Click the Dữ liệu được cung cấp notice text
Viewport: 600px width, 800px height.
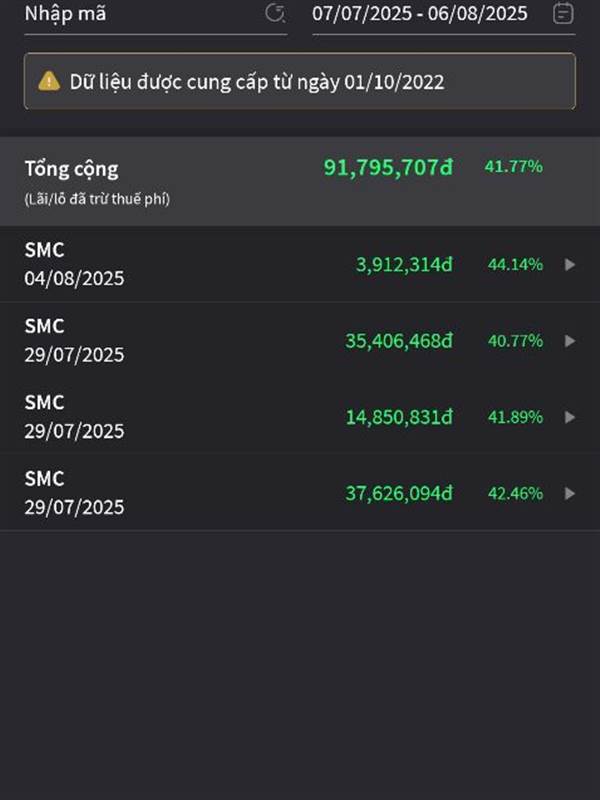[x=257, y=82]
